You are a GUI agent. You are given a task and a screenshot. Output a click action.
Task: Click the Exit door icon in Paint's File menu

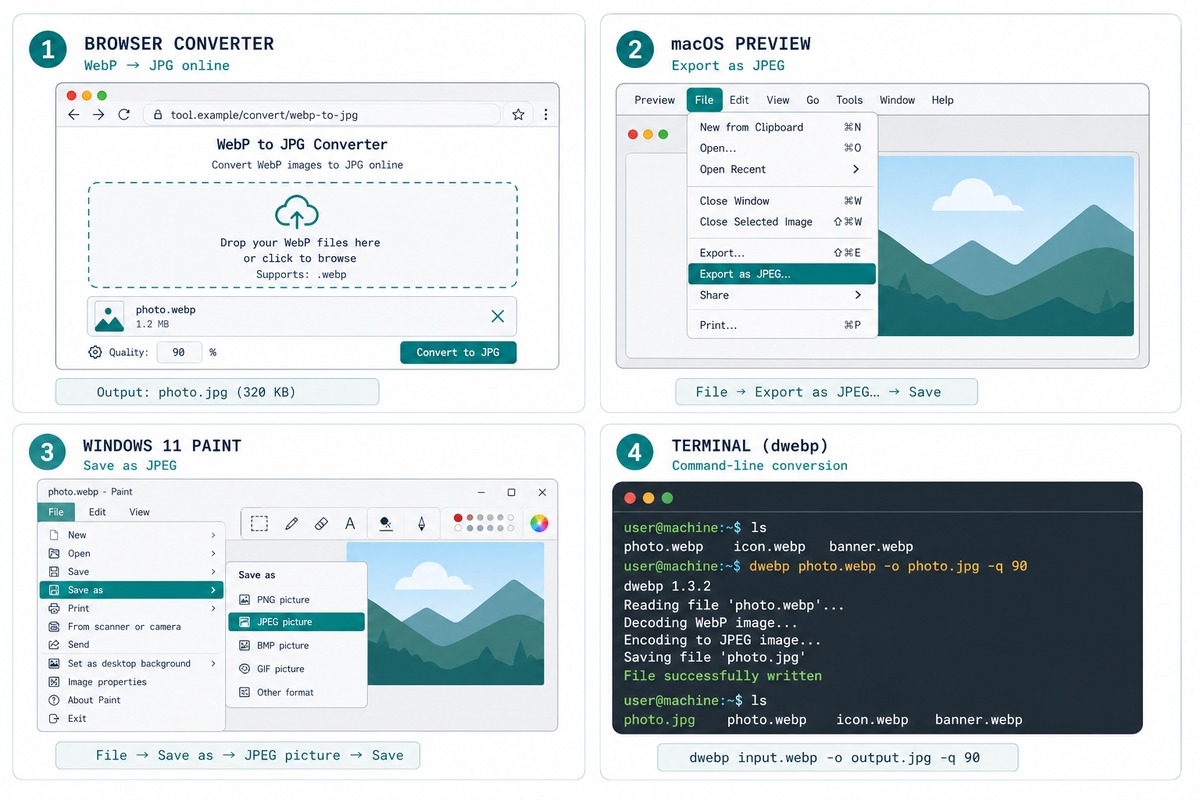coord(54,718)
